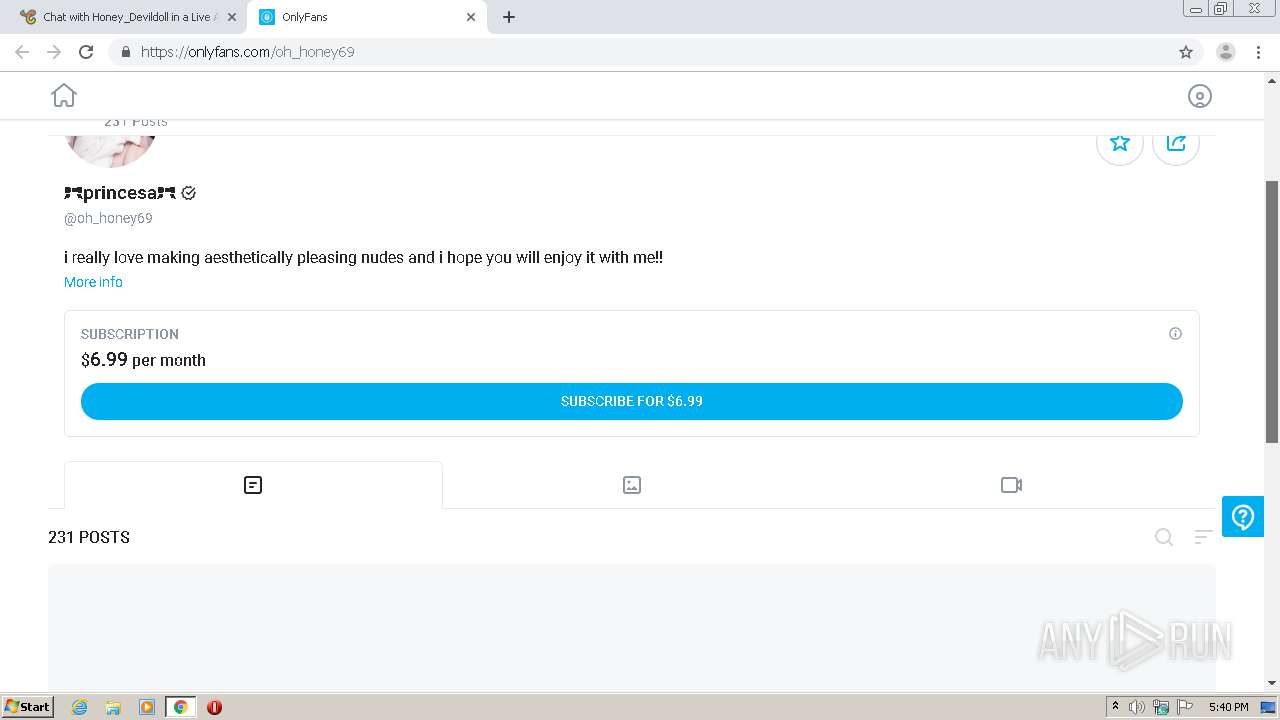Open Action Center flag icon

(1185, 707)
